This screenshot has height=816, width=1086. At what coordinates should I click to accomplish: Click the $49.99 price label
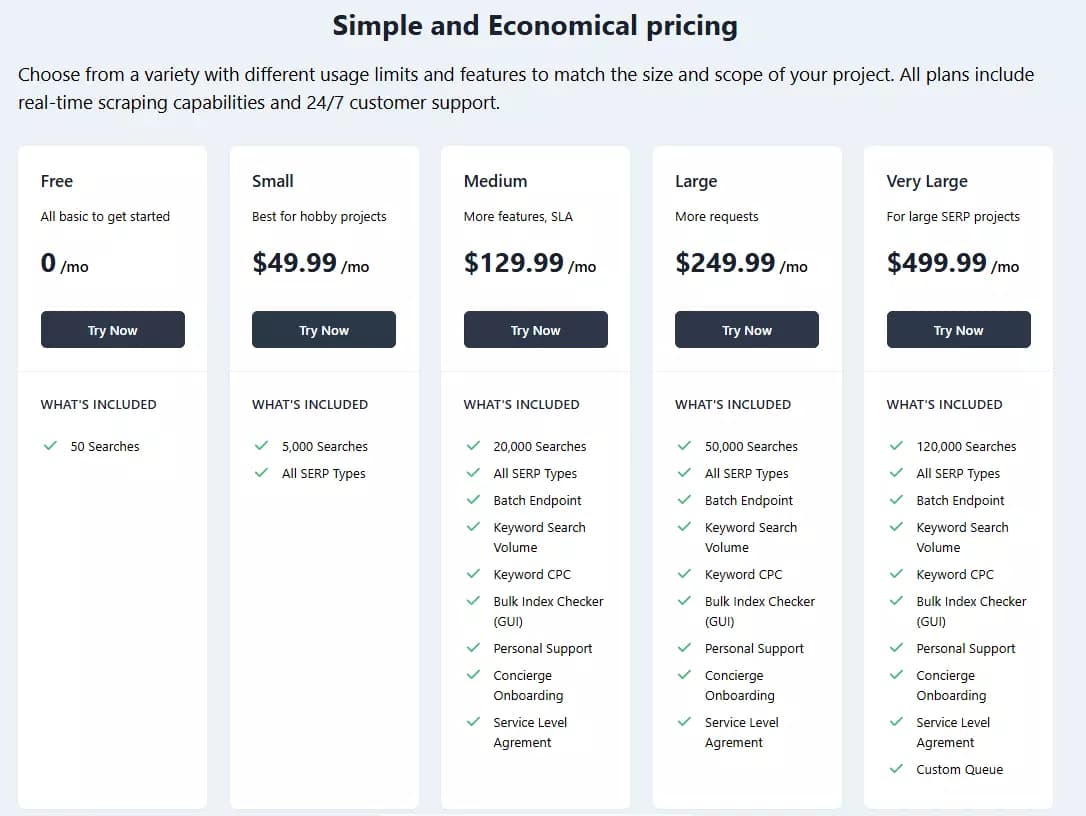coord(295,263)
